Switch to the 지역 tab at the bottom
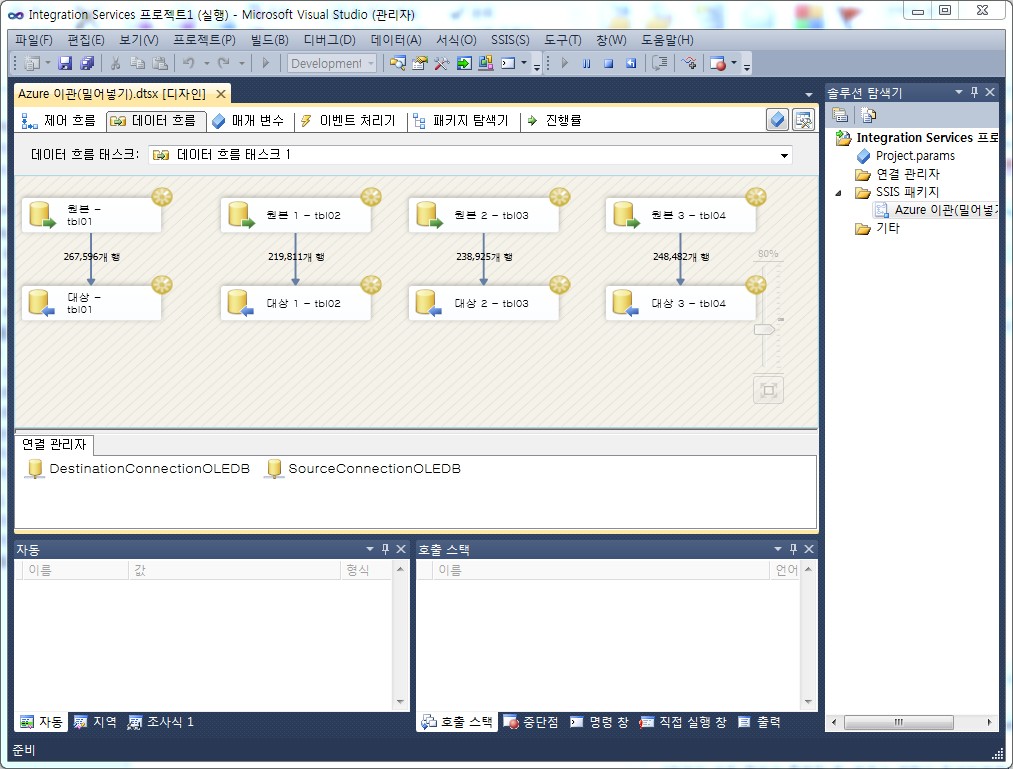 point(95,722)
